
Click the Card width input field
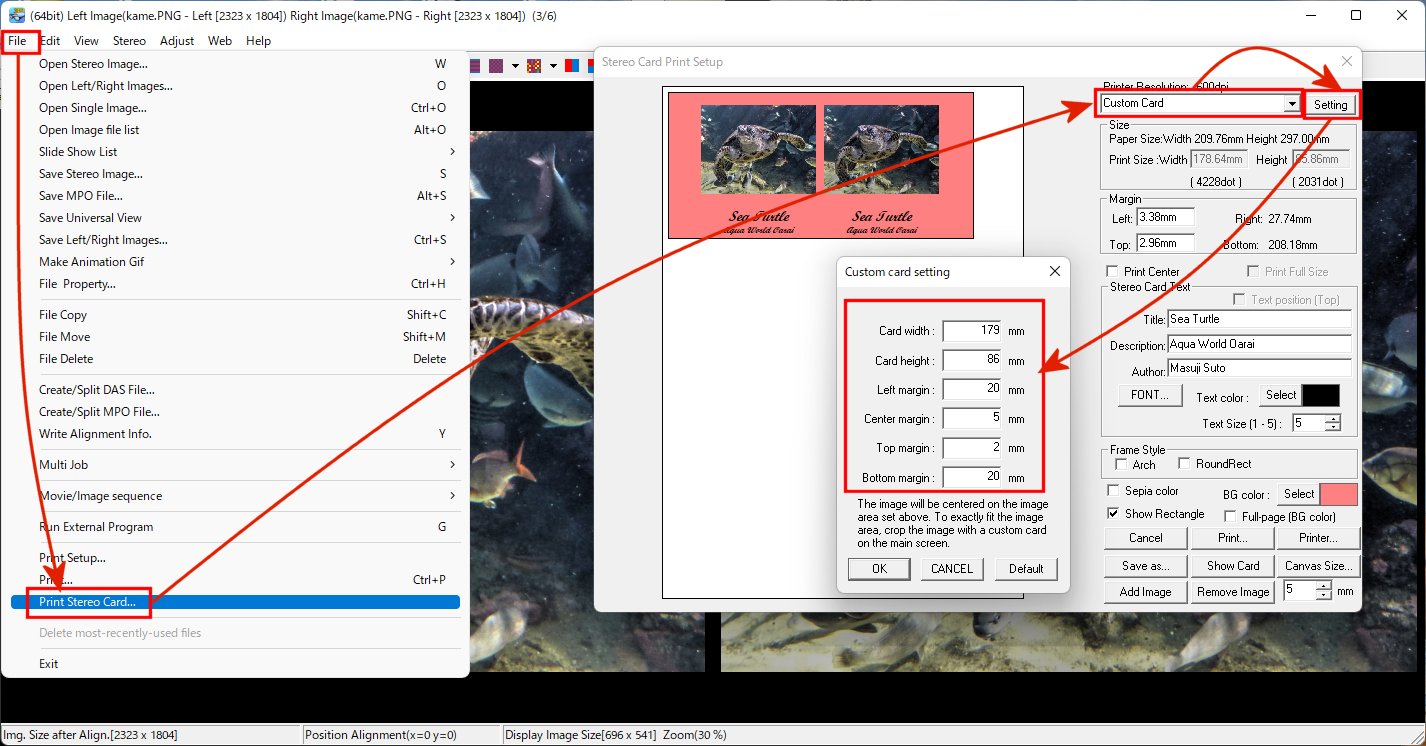coord(970,331)
